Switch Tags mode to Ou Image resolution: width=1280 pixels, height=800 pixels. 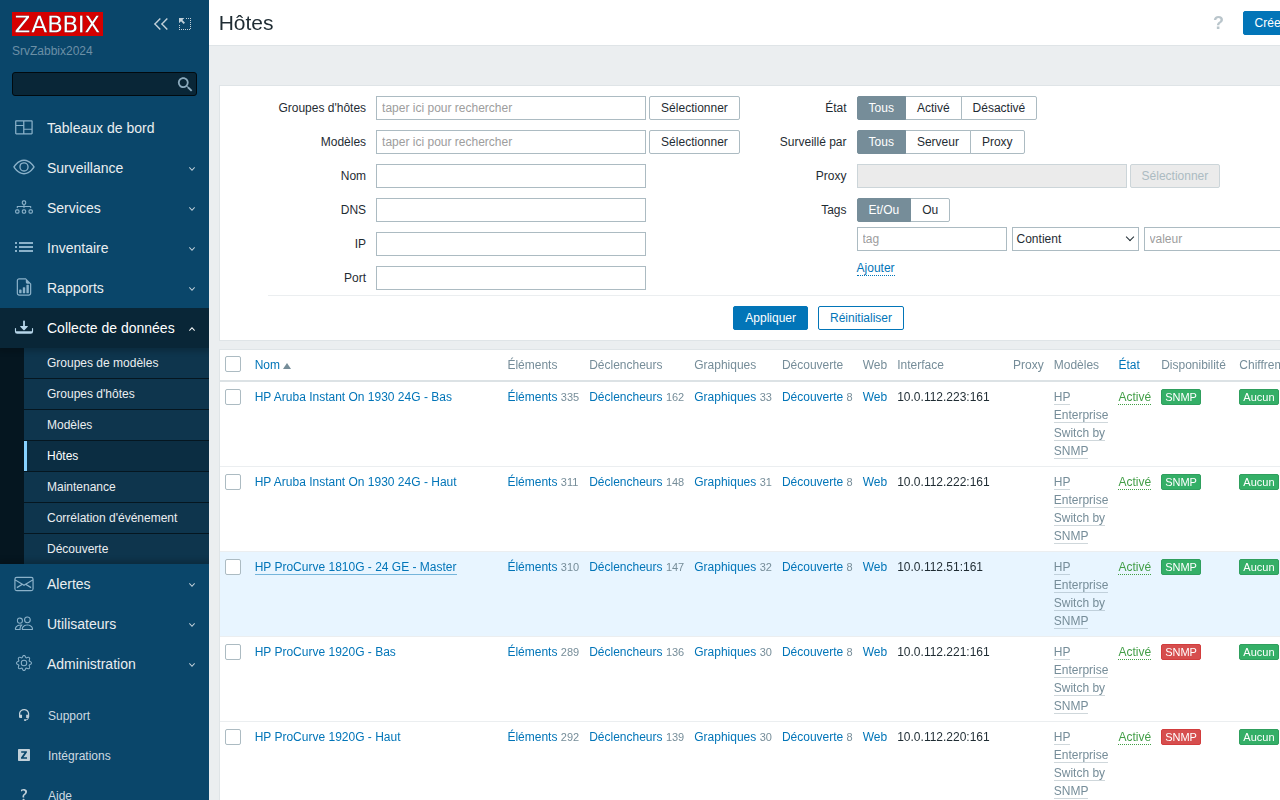[930, 210]
